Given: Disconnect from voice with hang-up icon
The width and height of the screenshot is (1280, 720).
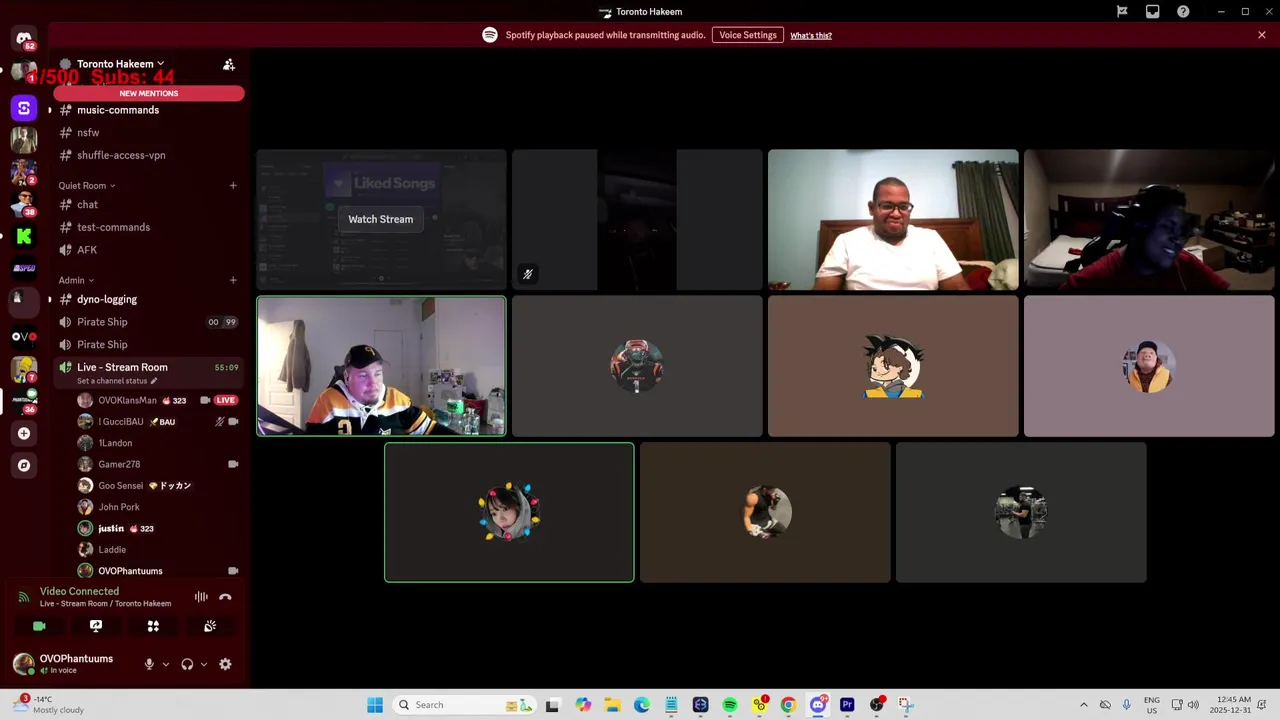Looking at the screenshot, I should point(225,597).
